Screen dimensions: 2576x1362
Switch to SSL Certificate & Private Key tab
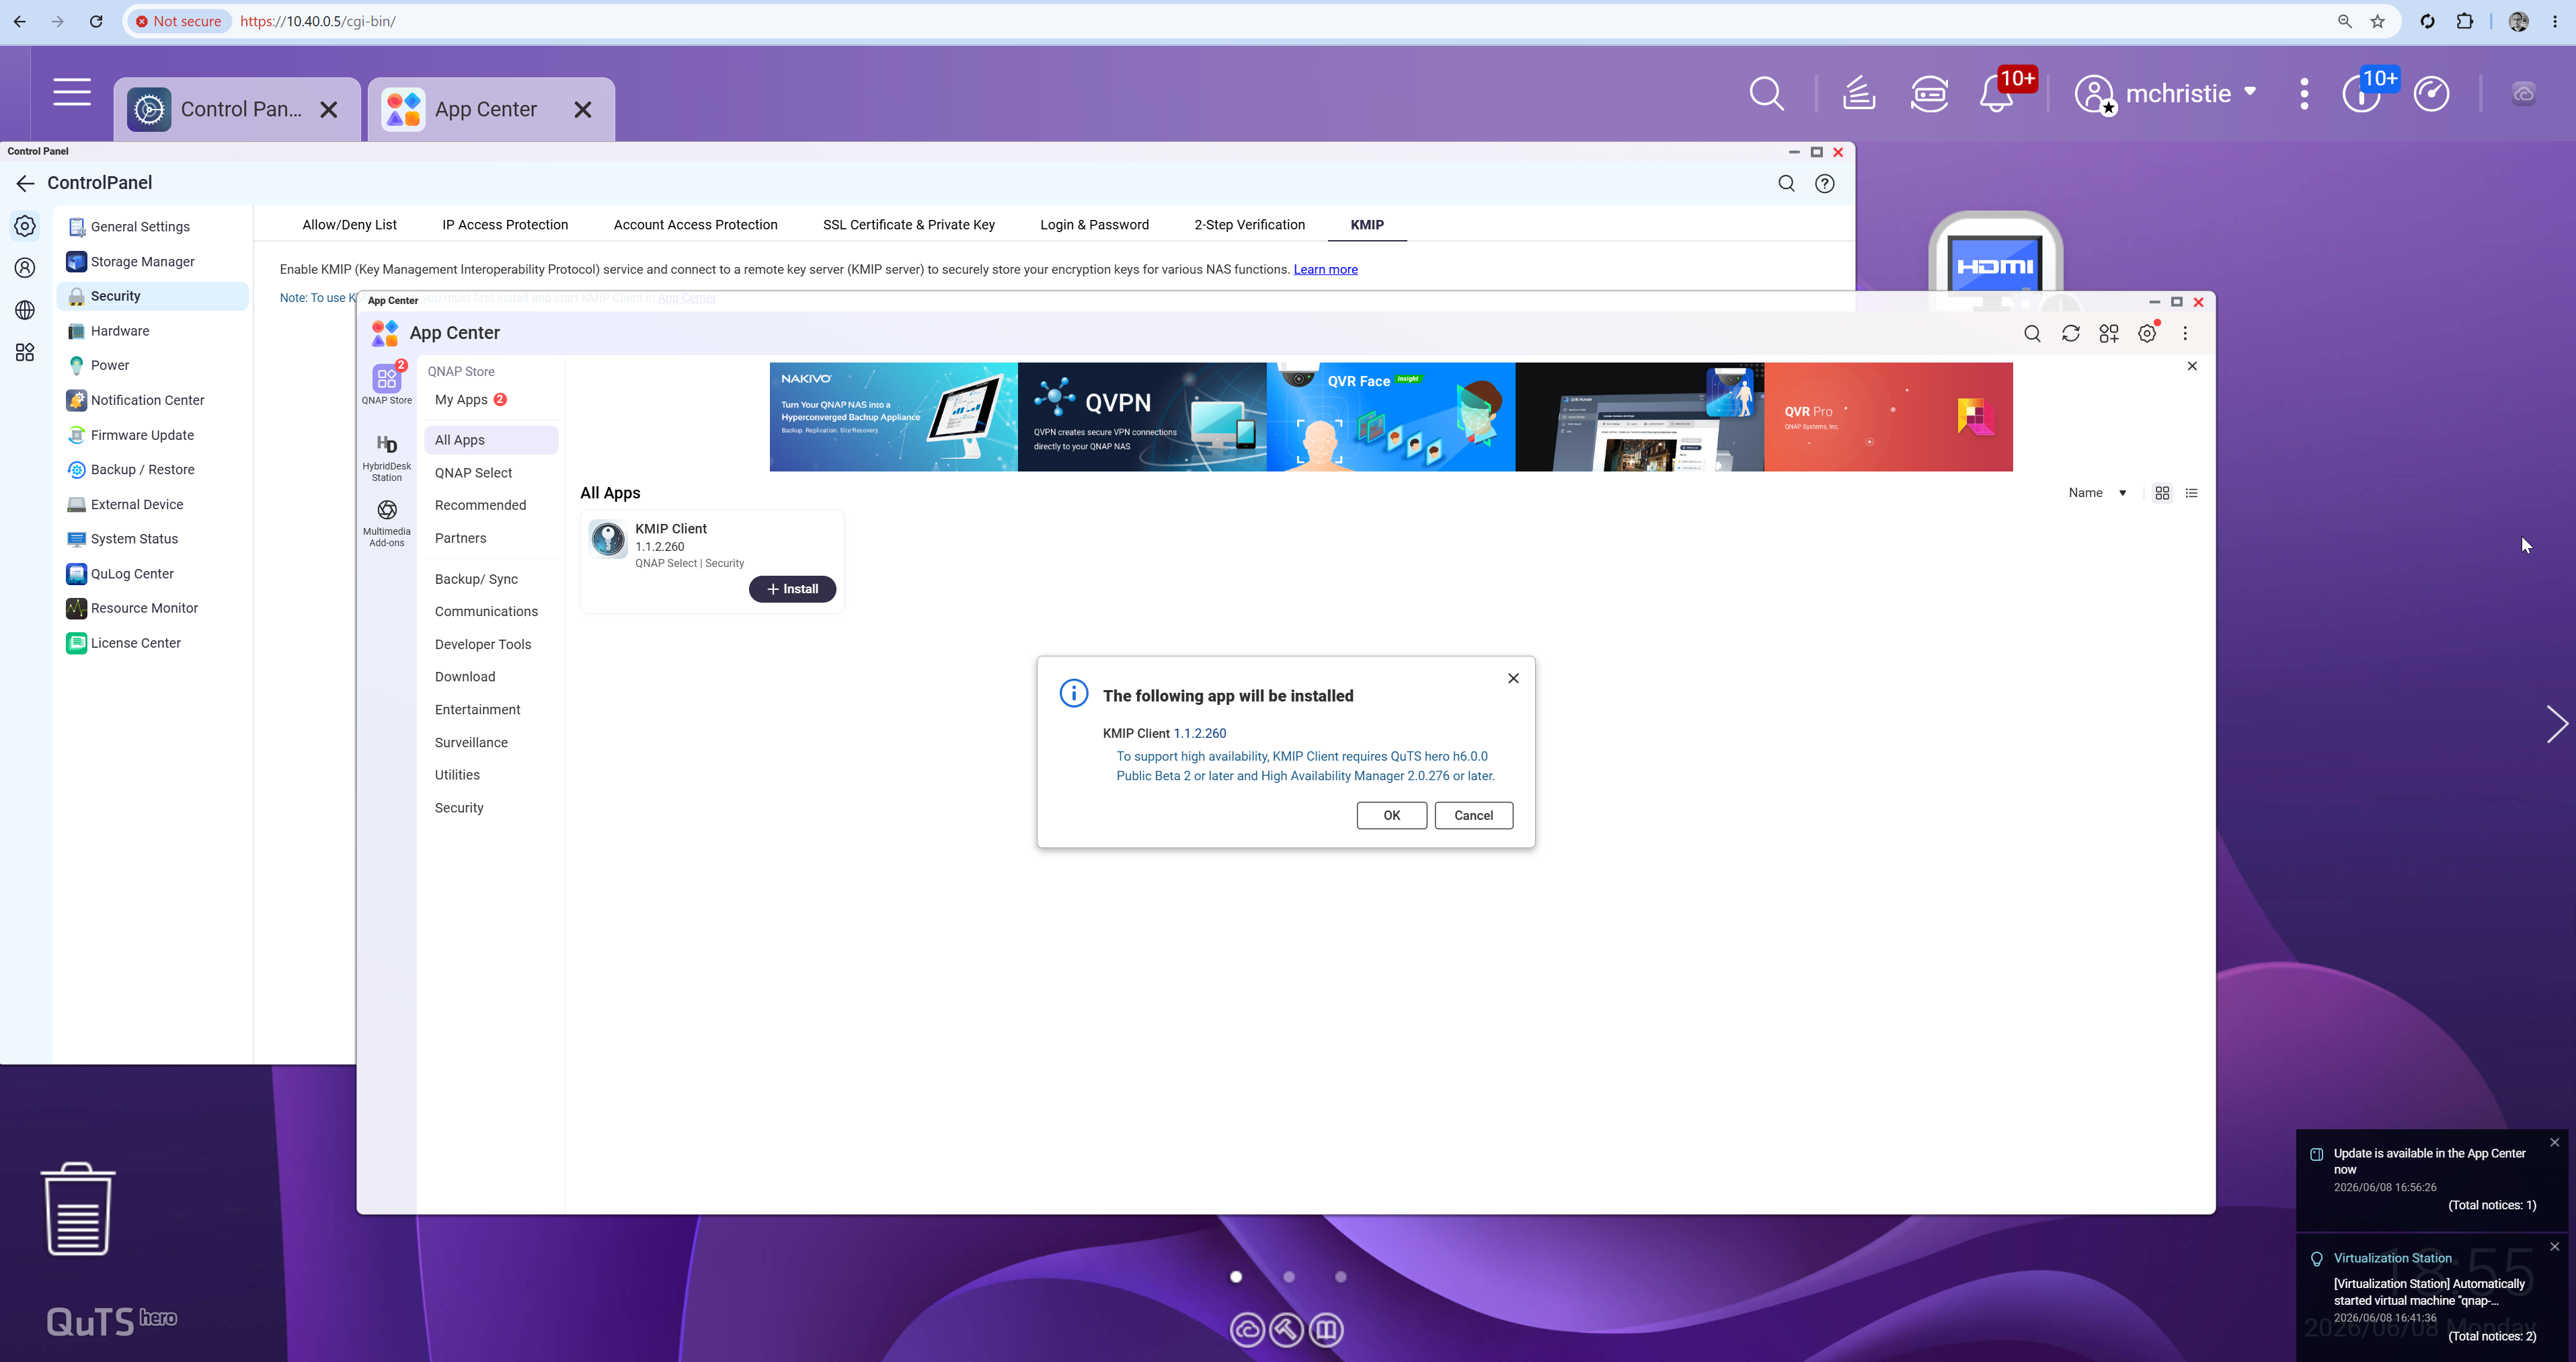pyautogui.click(x=908, y=225)
